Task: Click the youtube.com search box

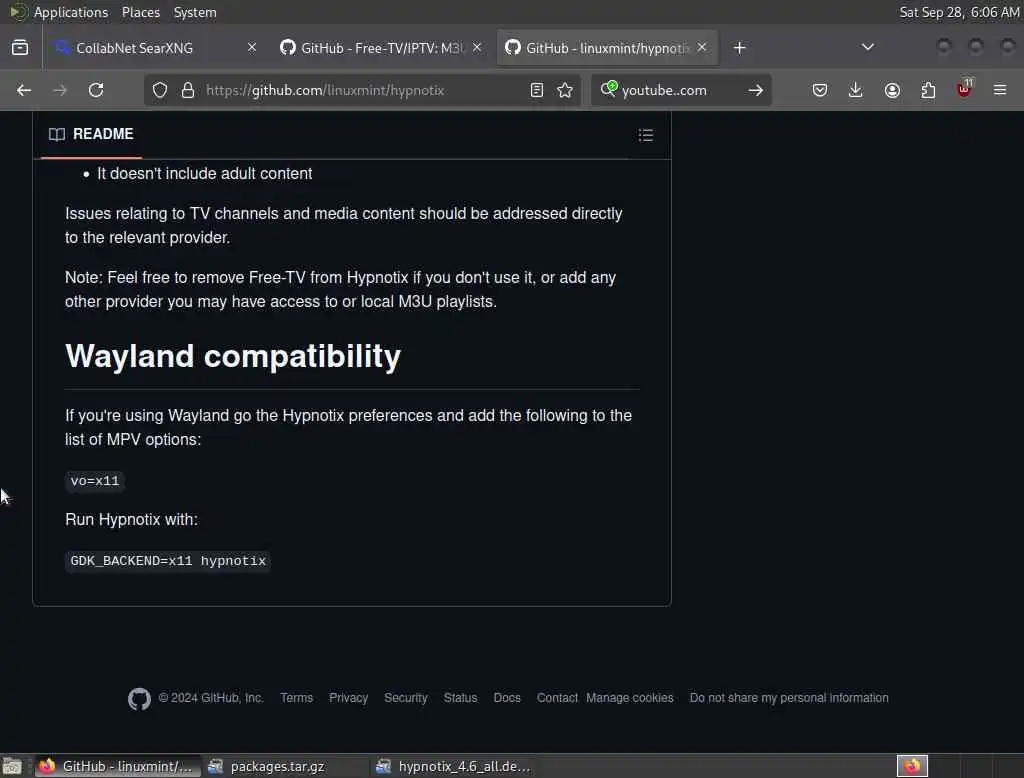Action: coord(679,90)
